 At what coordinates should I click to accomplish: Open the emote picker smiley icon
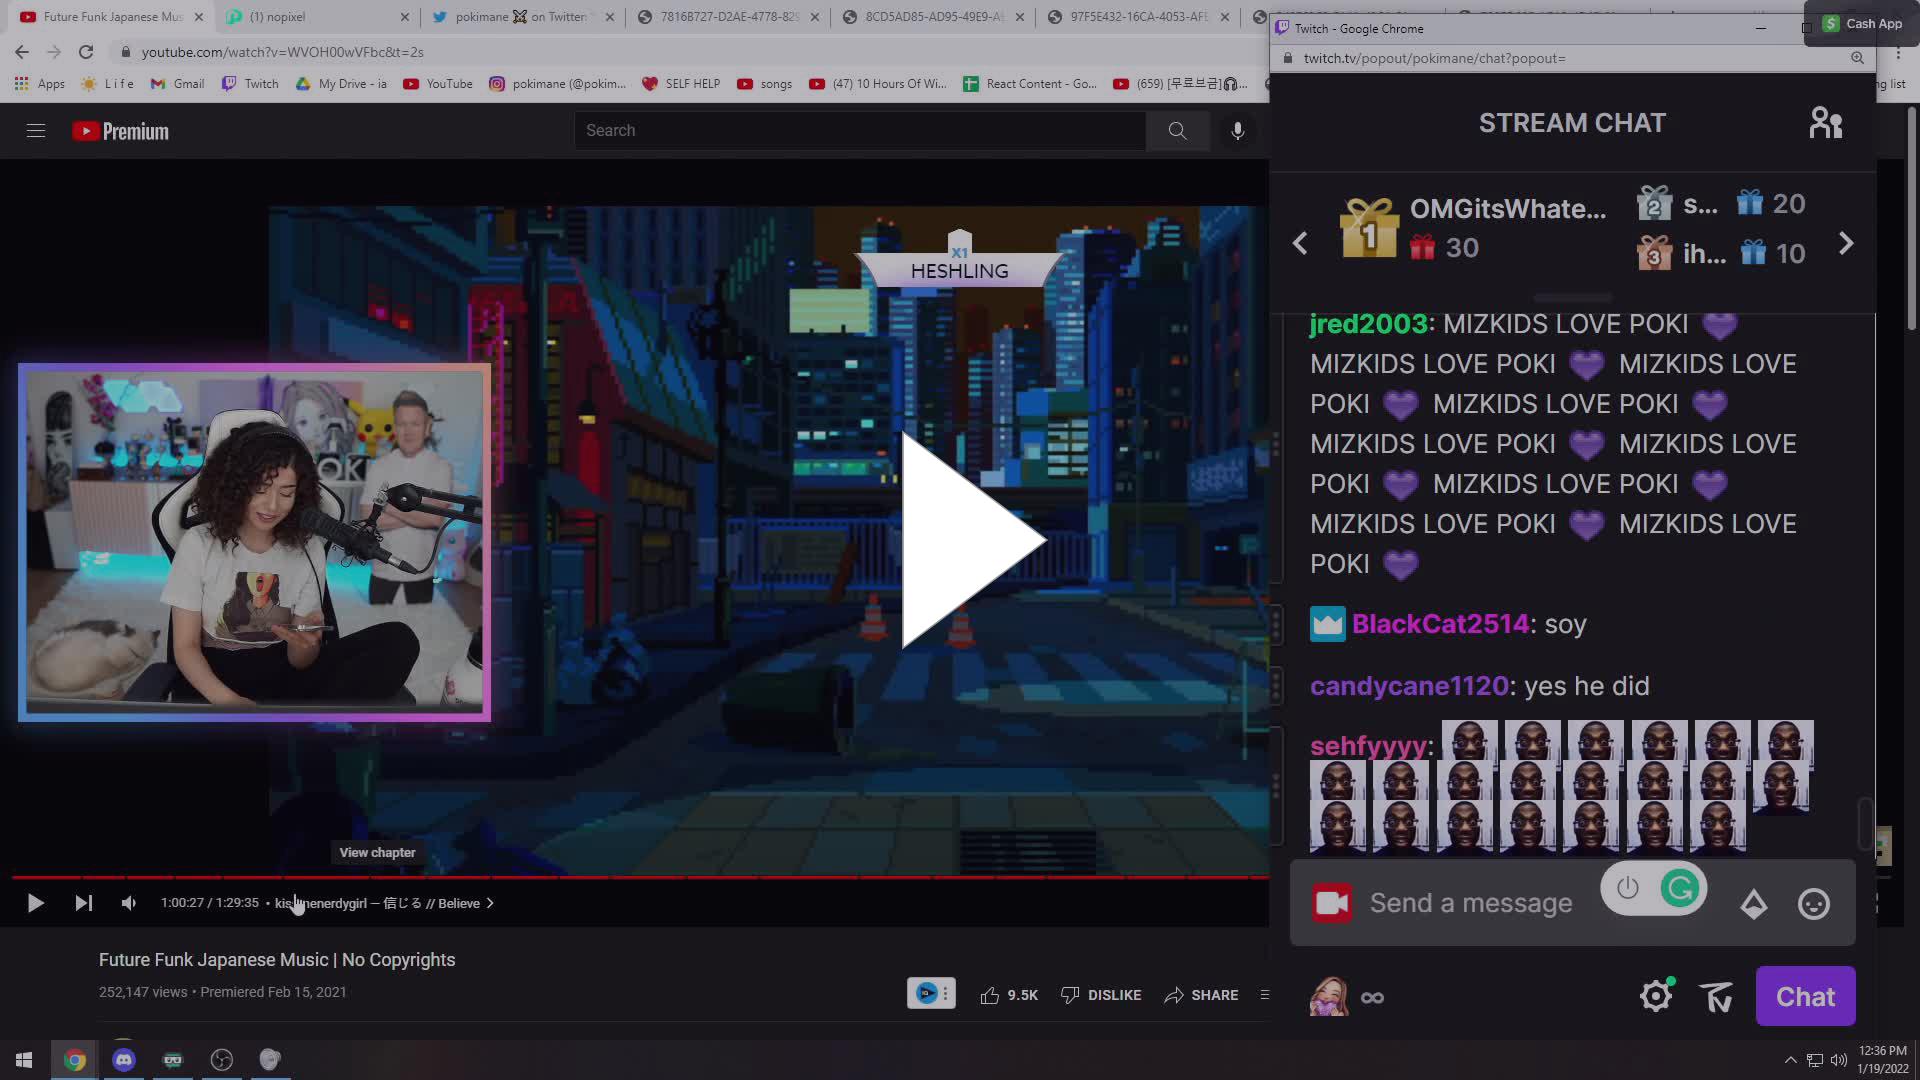point(1814,904)
